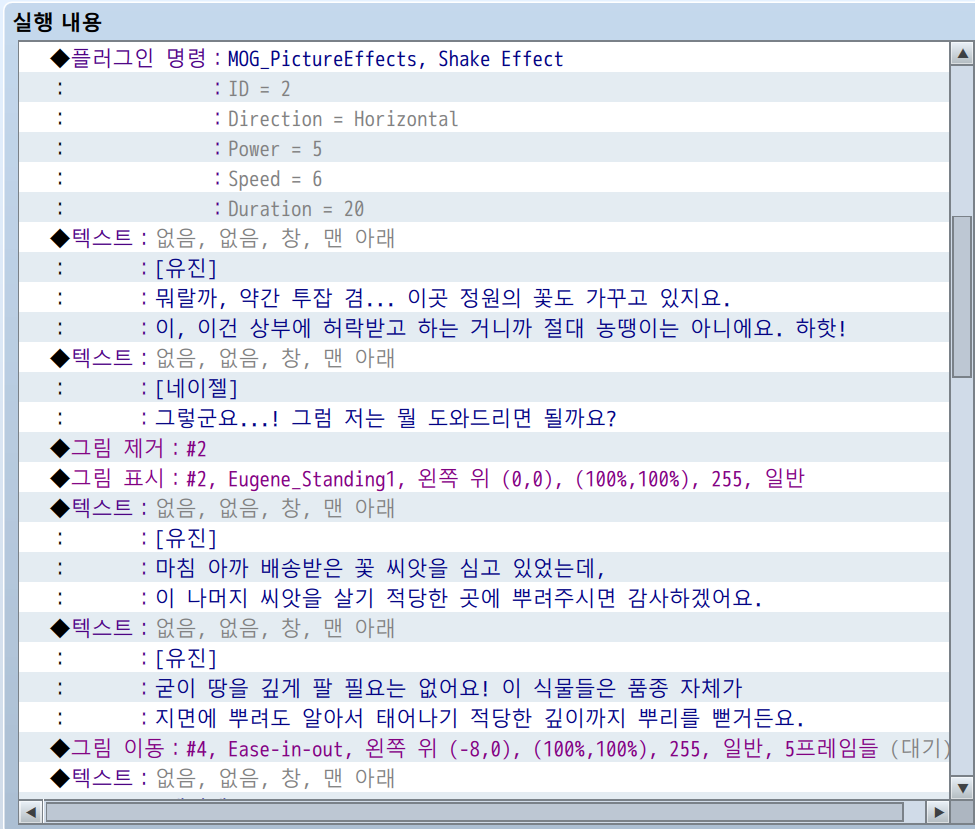This screenshot has width=975, height=829.
Task: Click the horizontal scrollbar thumb
Action: point(474,812)
